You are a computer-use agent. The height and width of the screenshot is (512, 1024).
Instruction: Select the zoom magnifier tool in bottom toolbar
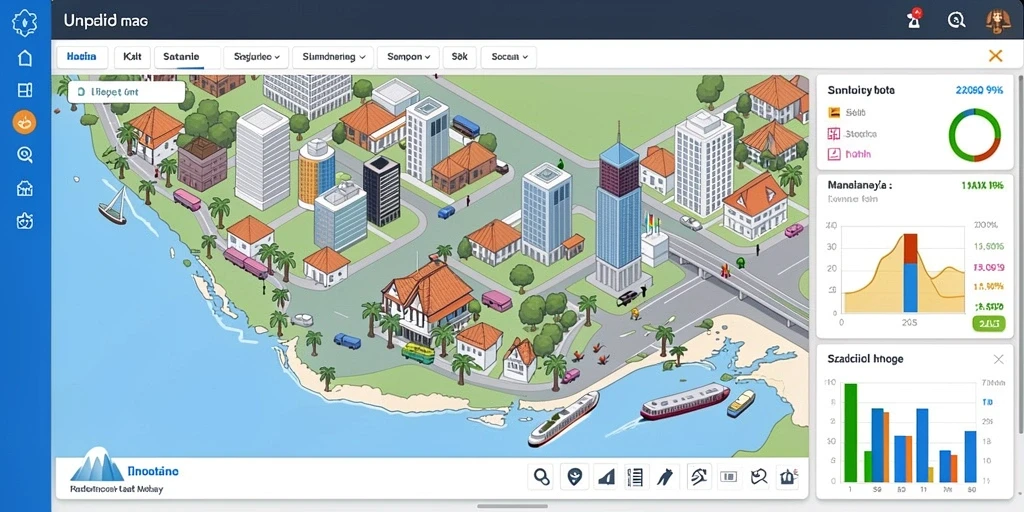[541, 477]
